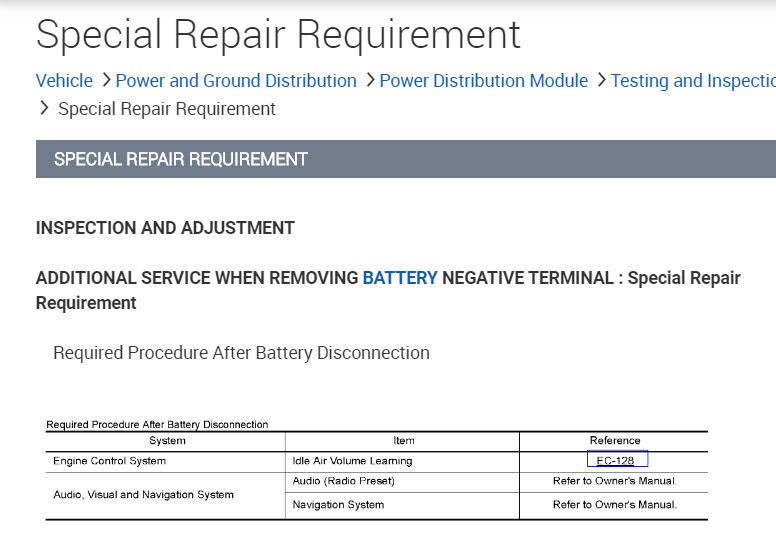Open the EC-128 reference link
Screen dimensions: 776x536
(x=615, y=461)
